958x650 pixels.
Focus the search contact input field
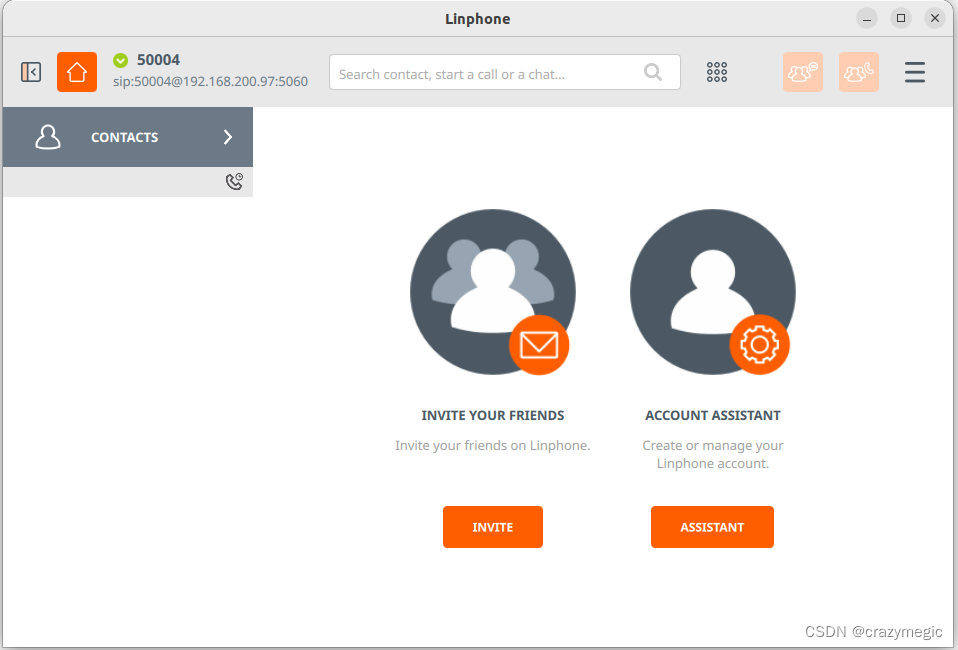[505, 72]
